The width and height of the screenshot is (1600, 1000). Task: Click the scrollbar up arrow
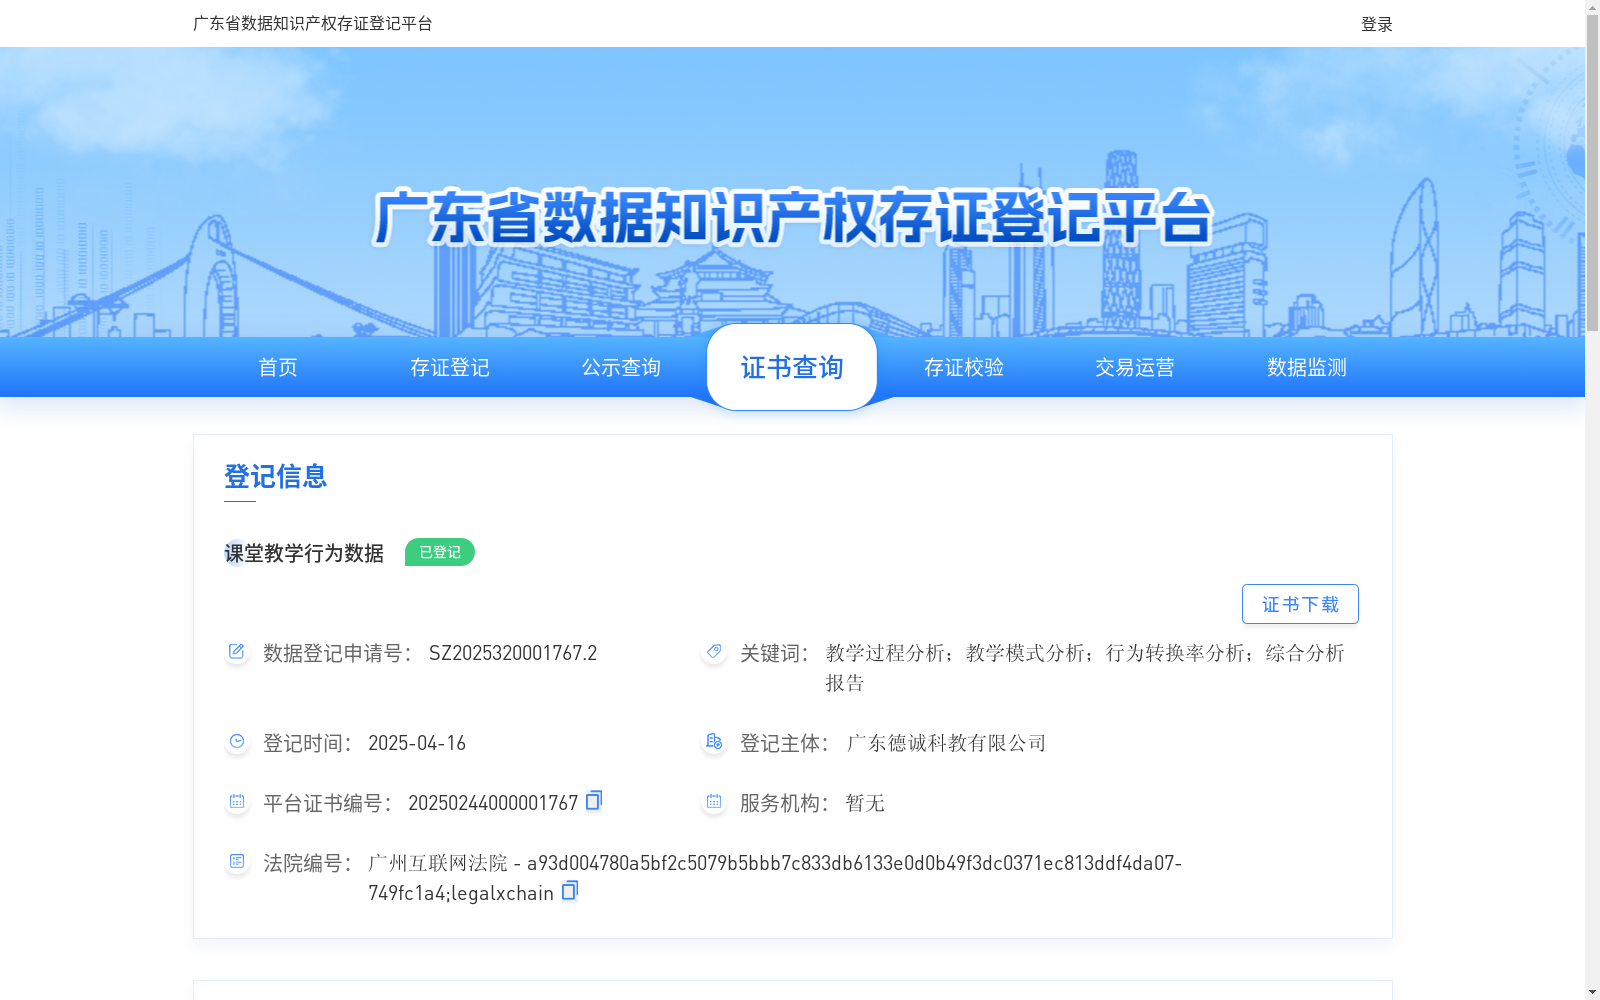1592,7
